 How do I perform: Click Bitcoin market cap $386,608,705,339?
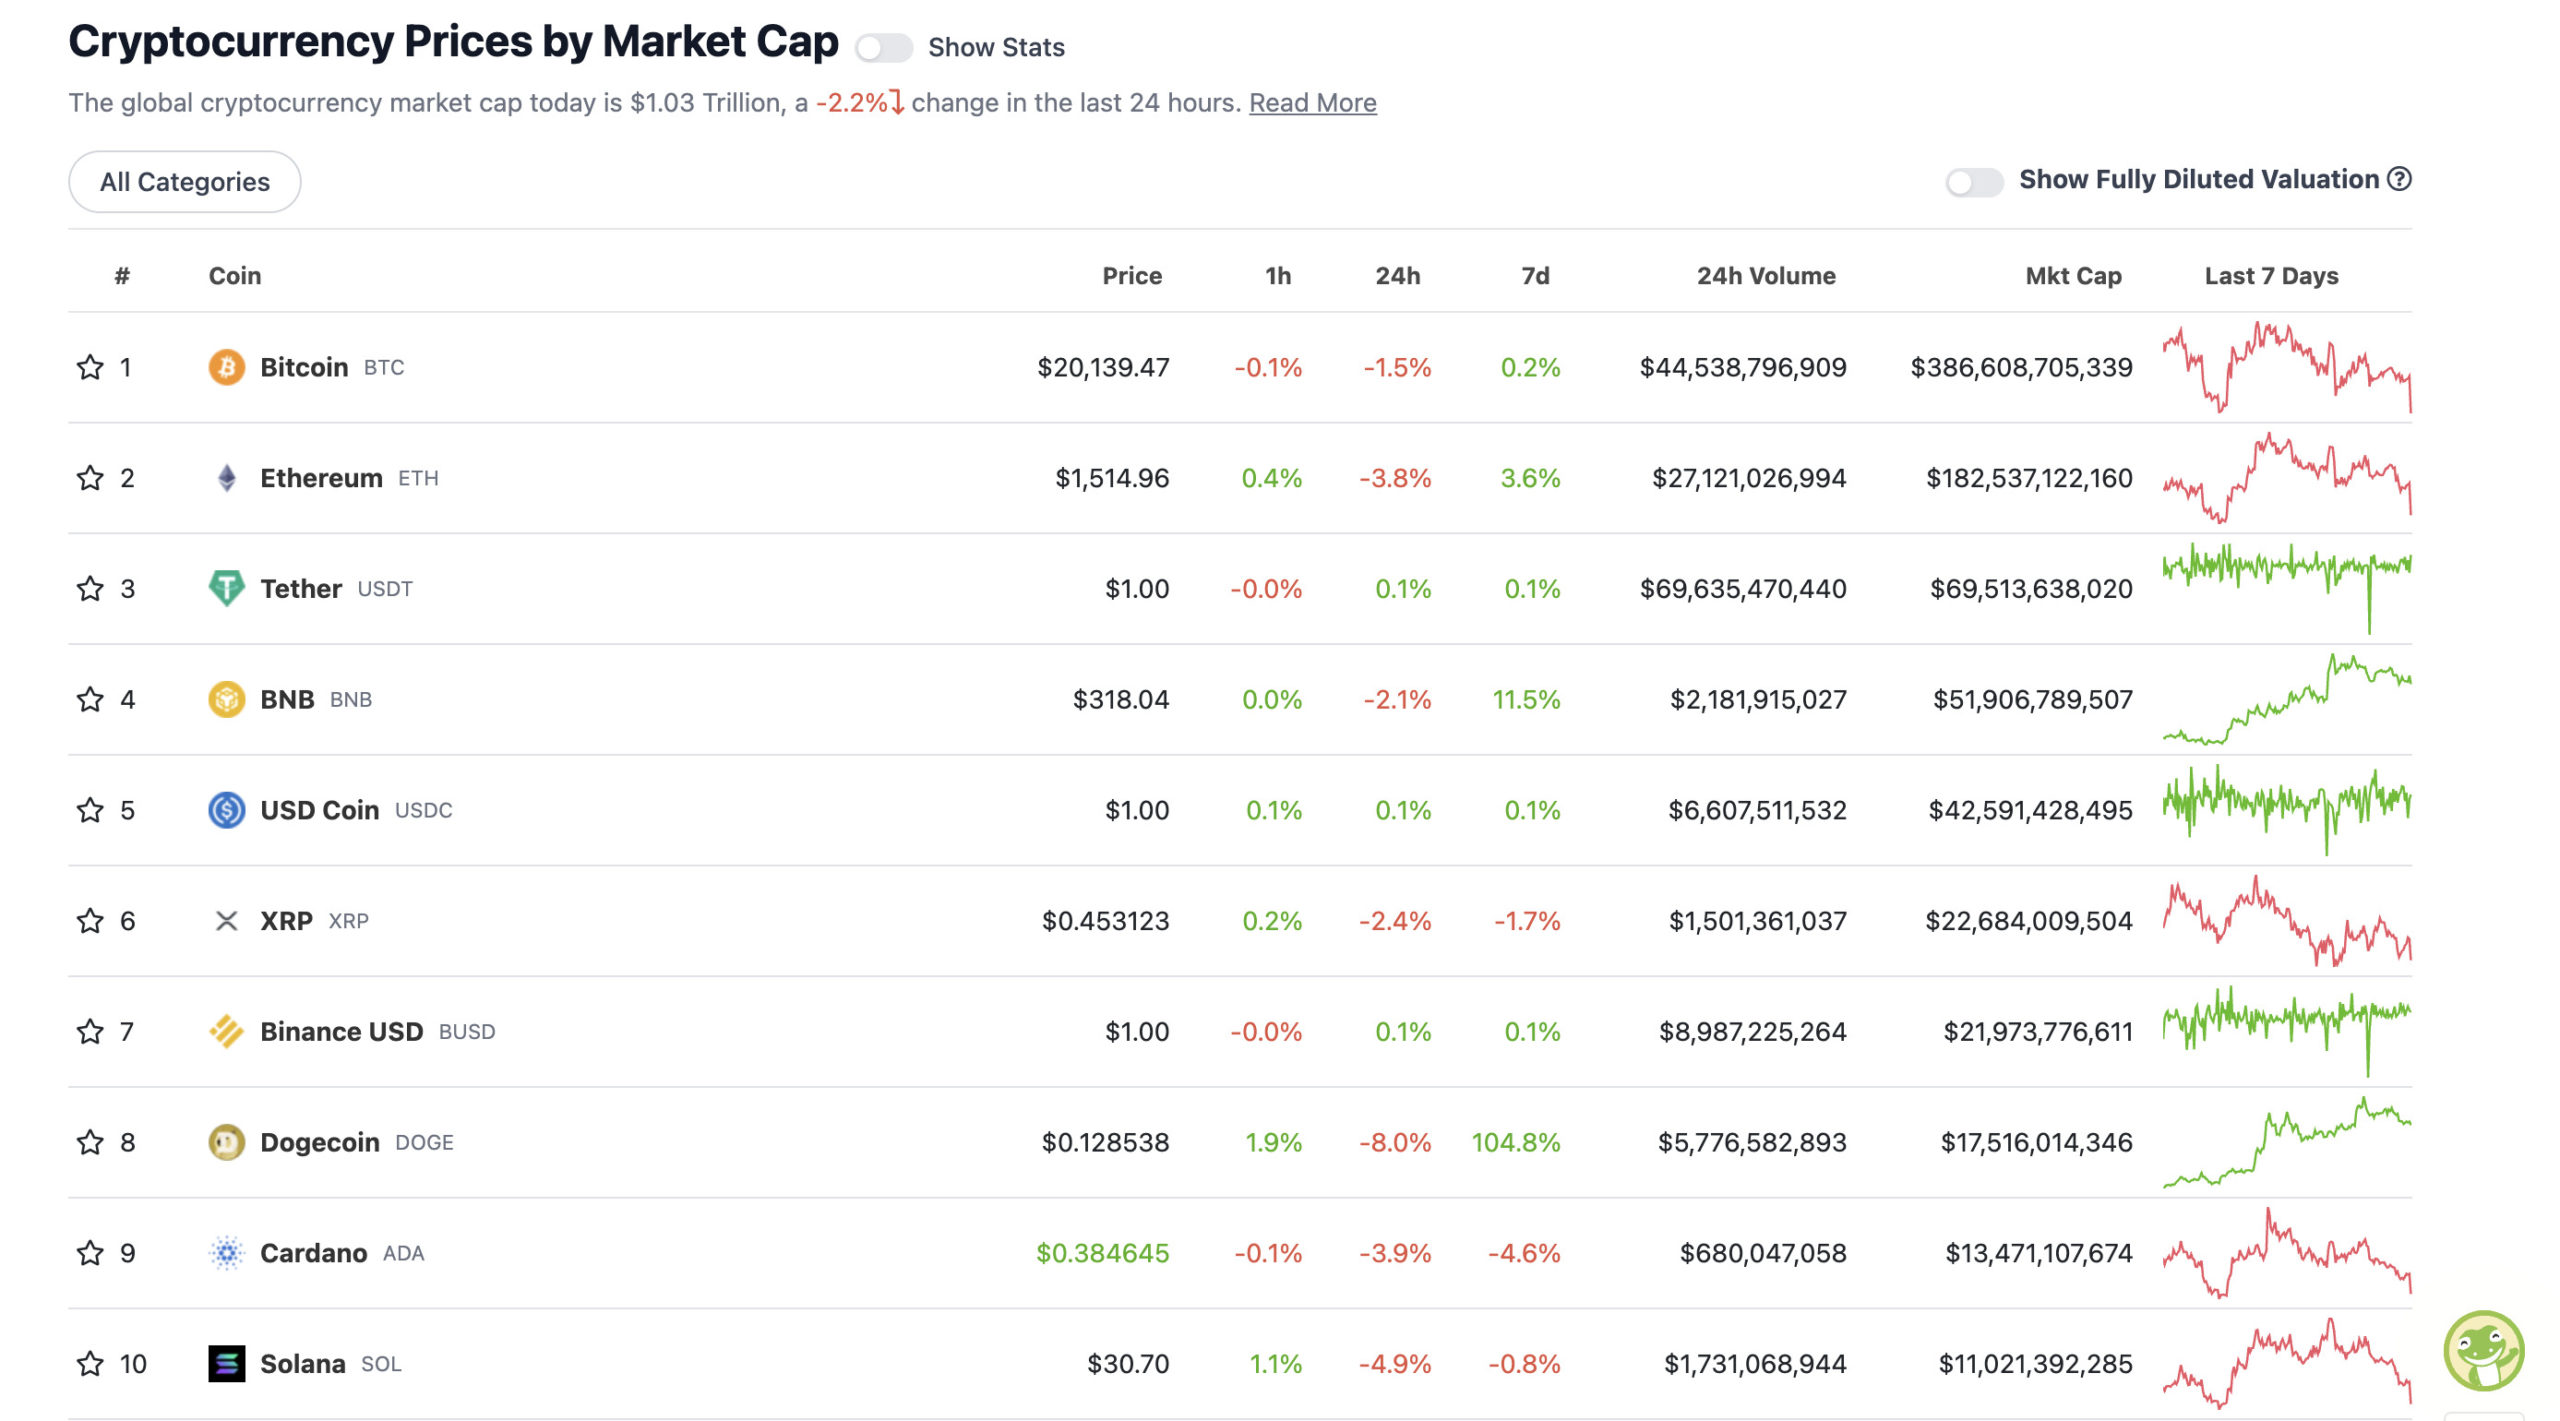2021,367
